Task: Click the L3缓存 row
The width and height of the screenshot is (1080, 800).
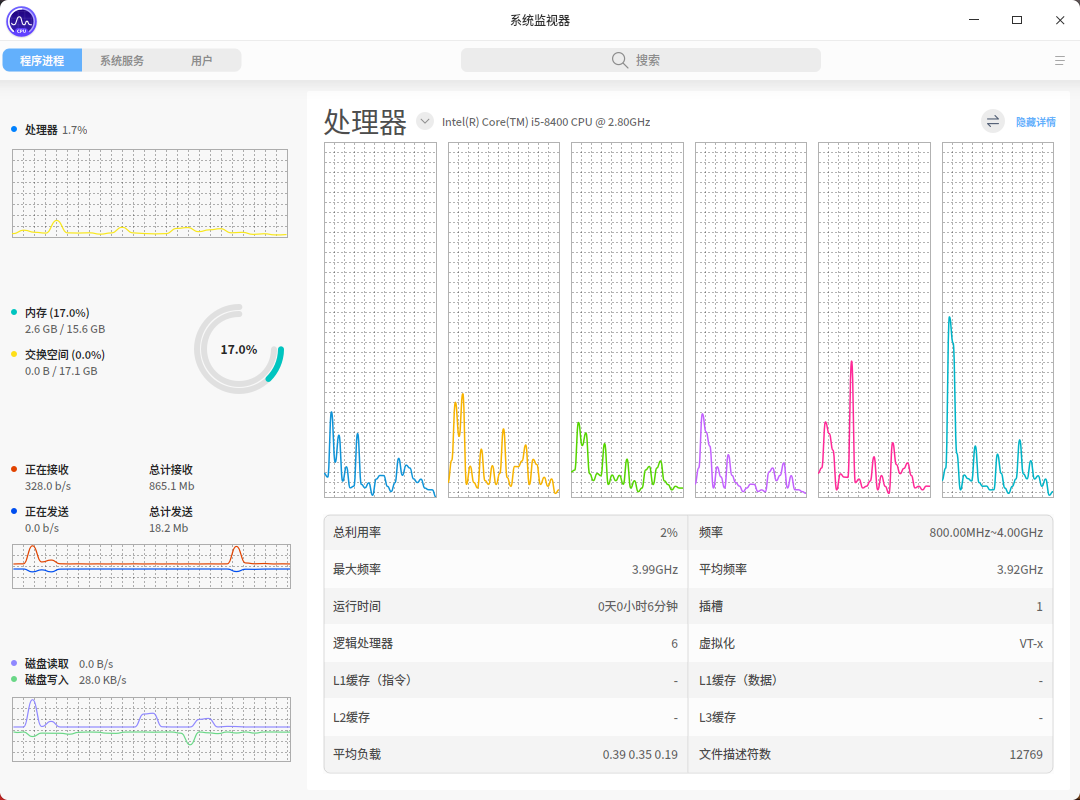Action: pos(871,717)
